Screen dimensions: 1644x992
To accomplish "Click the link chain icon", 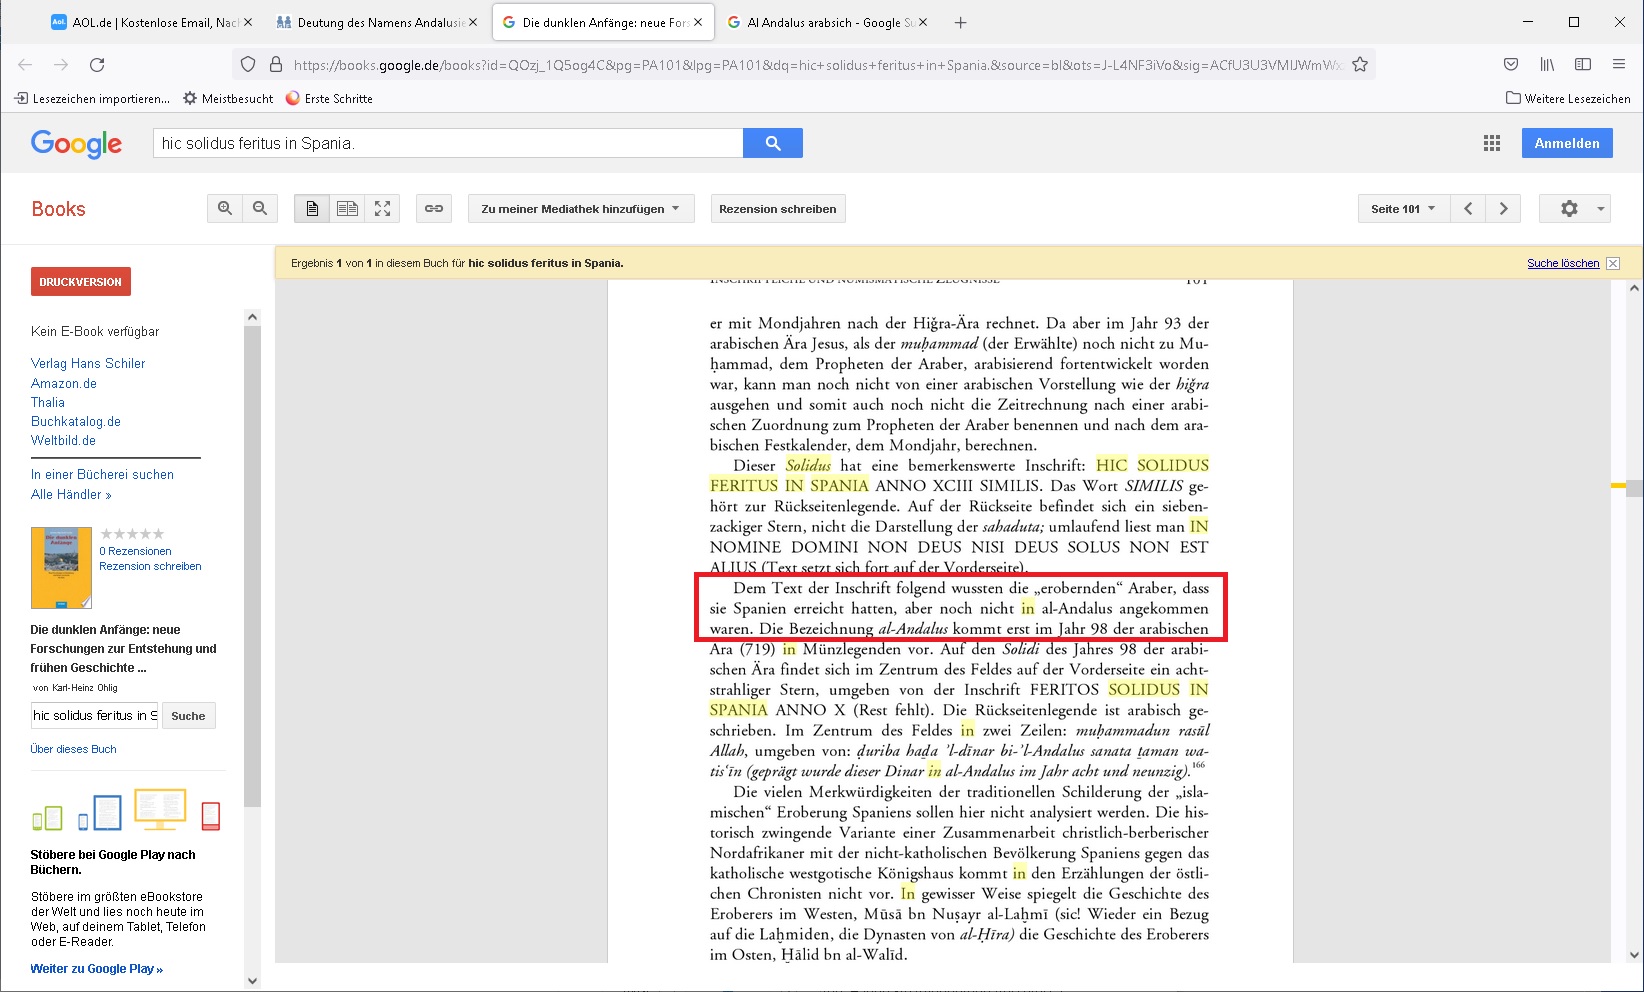I will 434,208.
